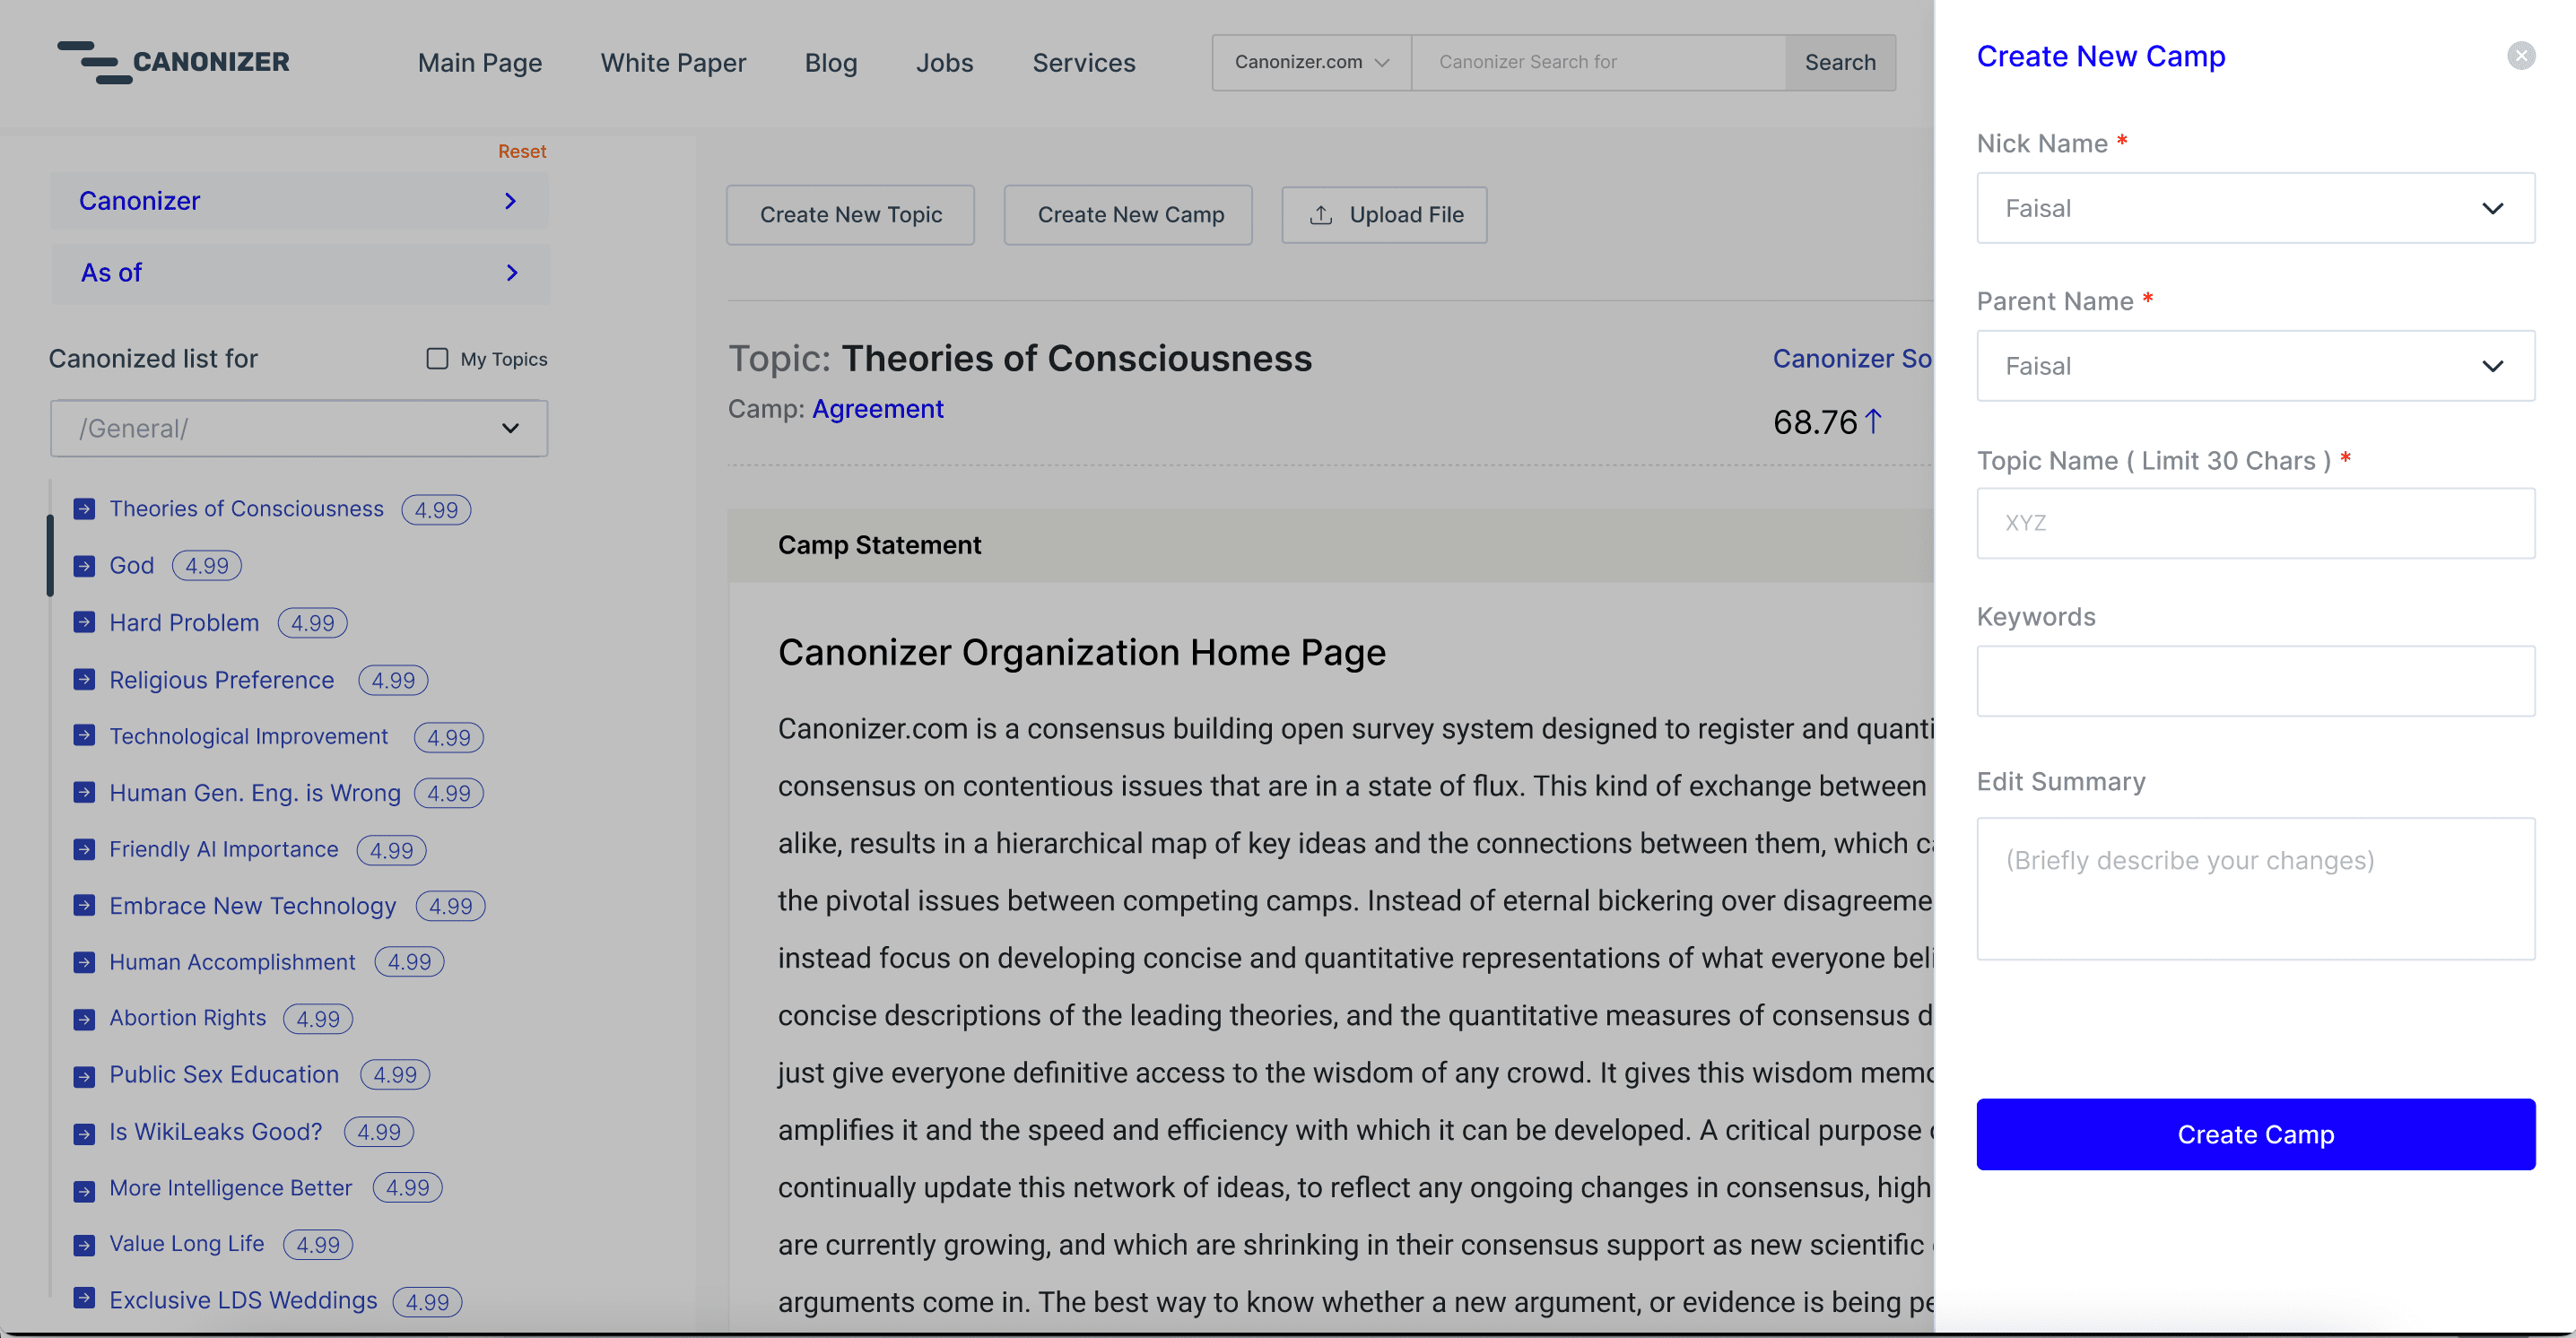This screenshot has width=2576, height=1338.
Task: Open the More Intelligence Better topic link
Action: tap(231, 1187)
